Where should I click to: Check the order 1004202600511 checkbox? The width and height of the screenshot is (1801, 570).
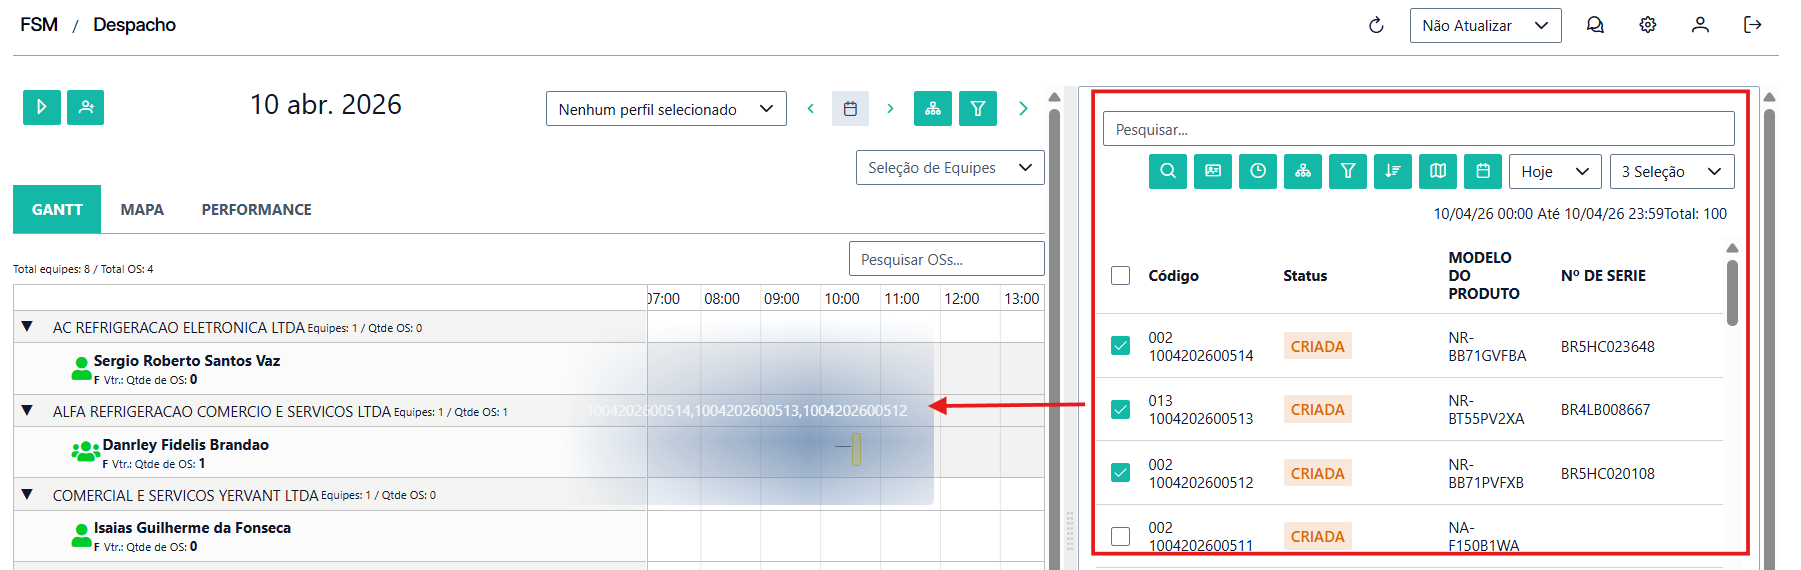pyautogui.click(x=1121, y=536)
